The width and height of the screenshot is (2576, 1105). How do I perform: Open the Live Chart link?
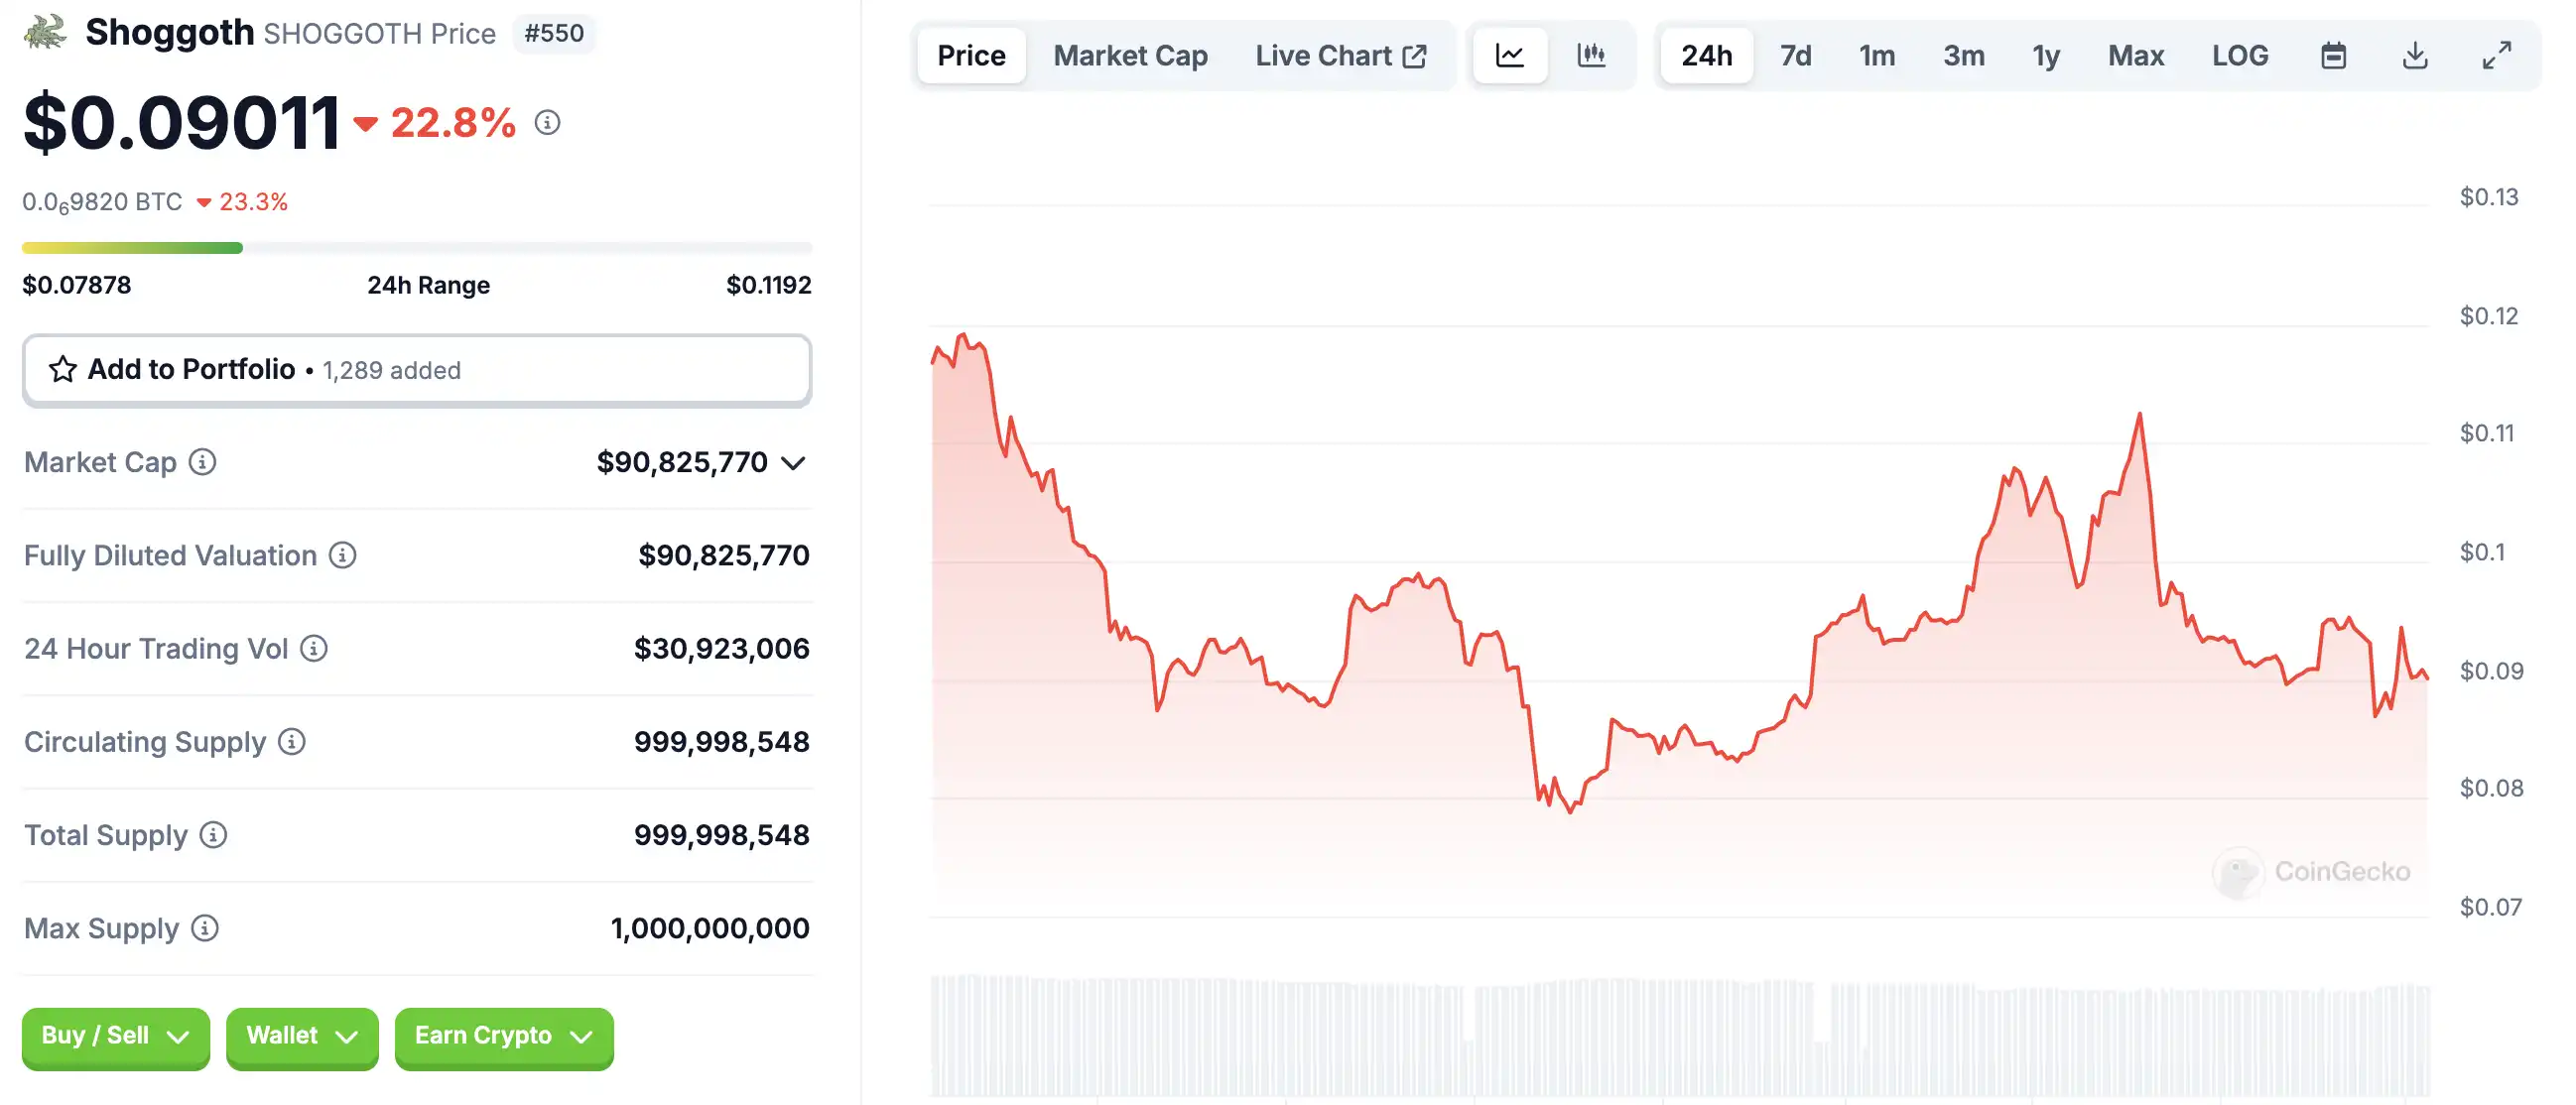click(x=1340, y=55)
